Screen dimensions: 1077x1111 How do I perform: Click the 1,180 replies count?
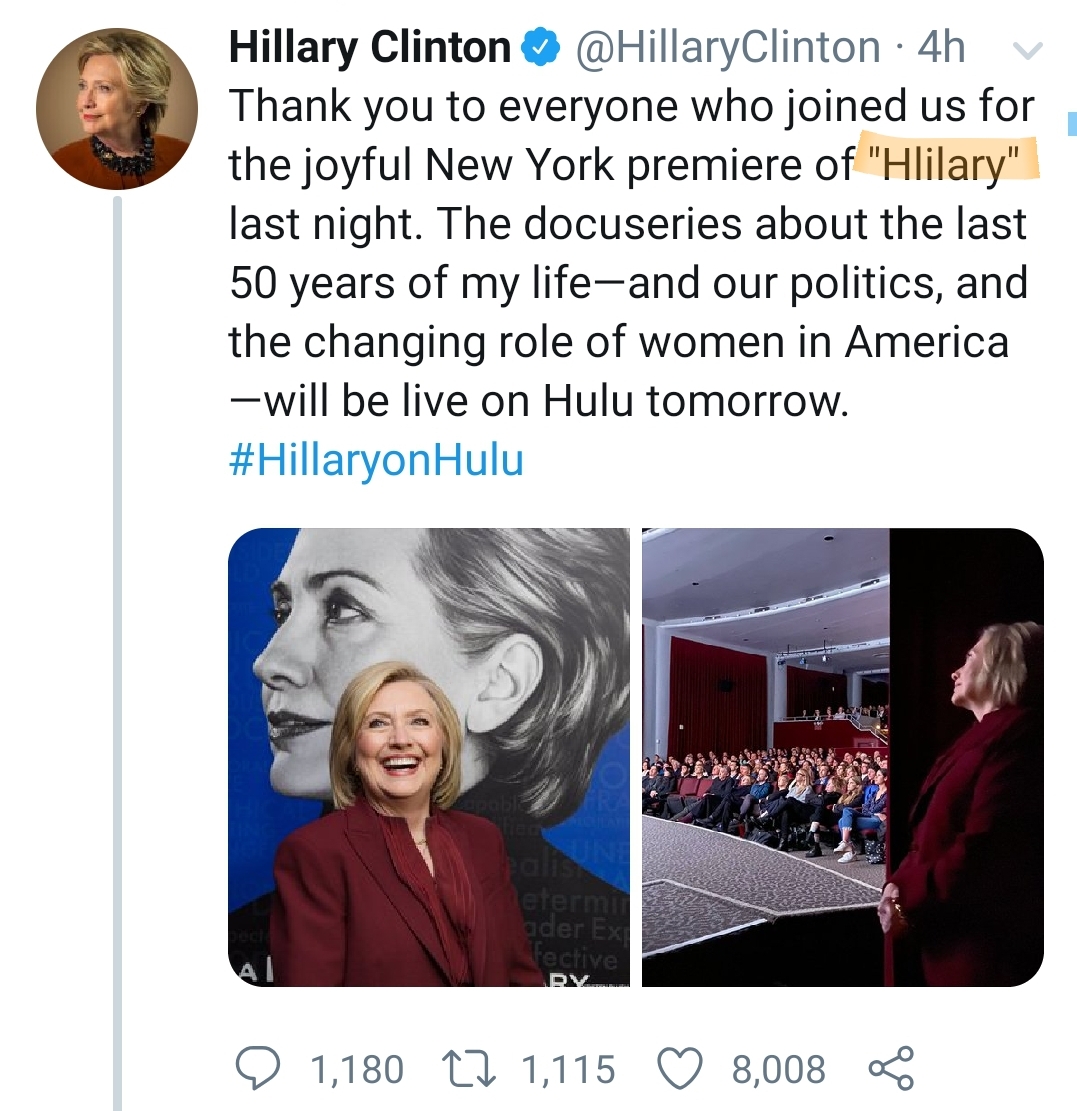(357, 1069)
